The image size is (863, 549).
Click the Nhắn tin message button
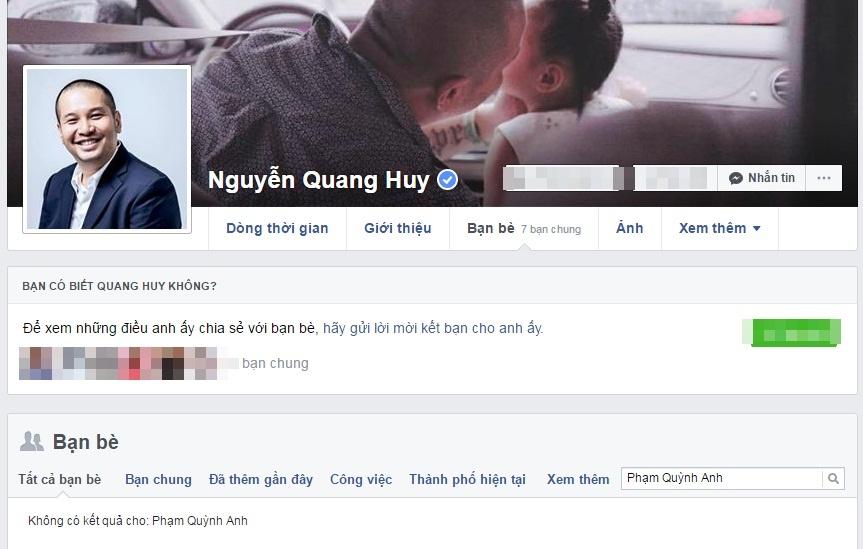coord(762,178)
